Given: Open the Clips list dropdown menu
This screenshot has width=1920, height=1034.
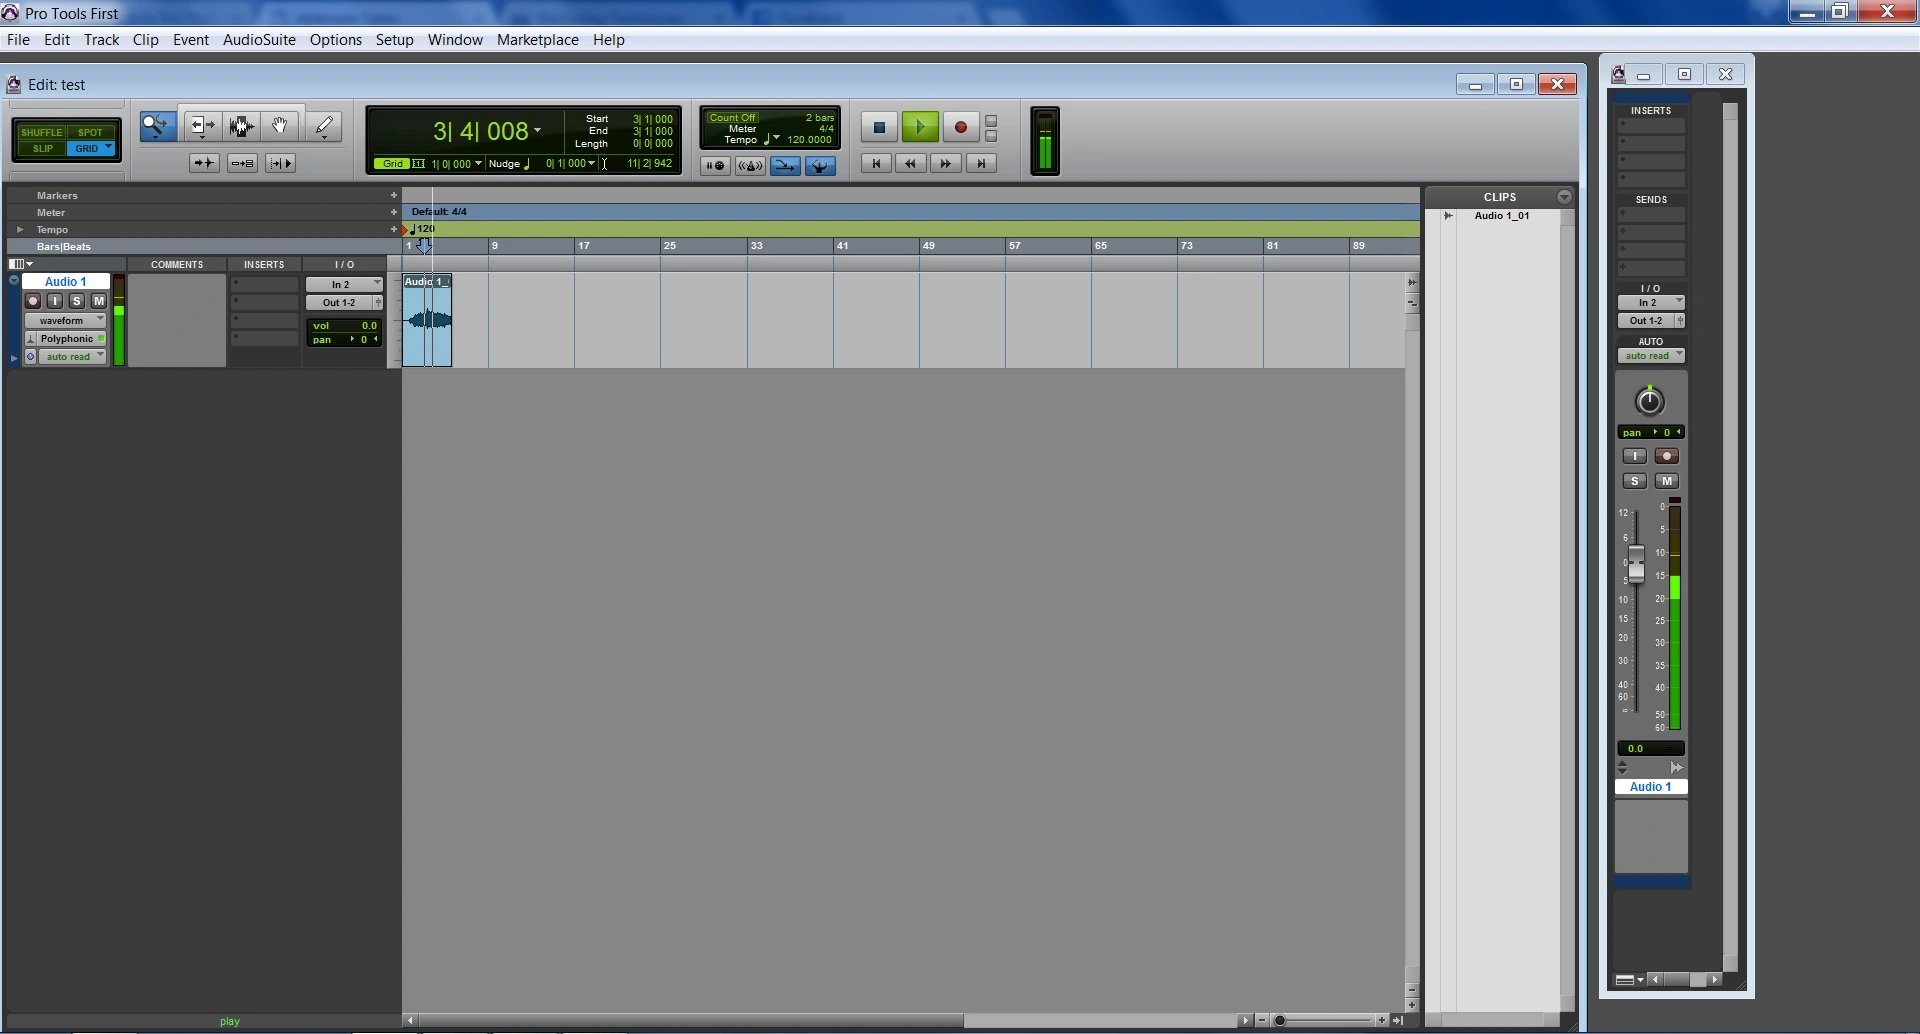Looking at the screenshot, I should pos(1565,197).
